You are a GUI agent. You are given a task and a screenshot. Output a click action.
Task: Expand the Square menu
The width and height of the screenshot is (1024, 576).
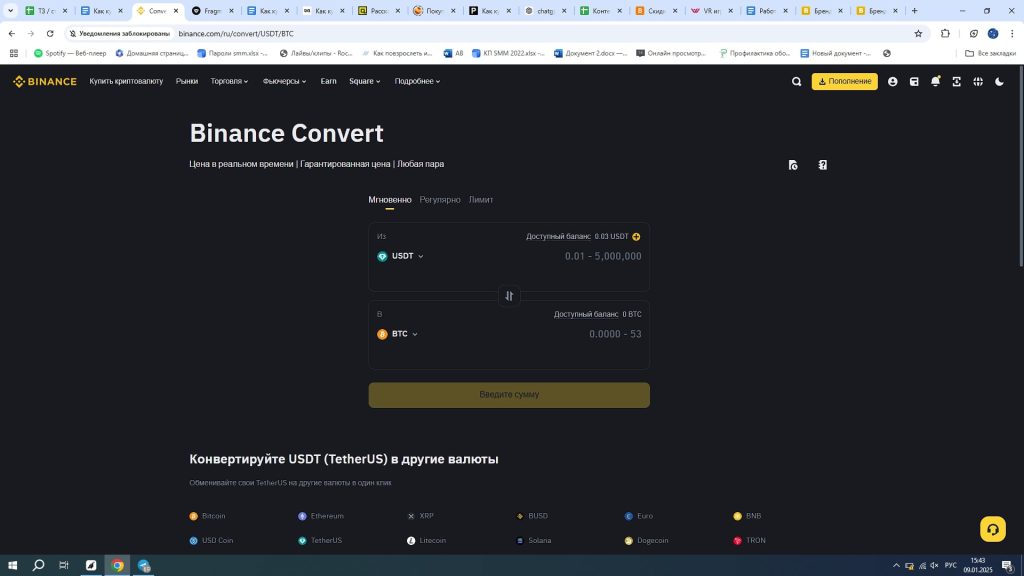364,82
